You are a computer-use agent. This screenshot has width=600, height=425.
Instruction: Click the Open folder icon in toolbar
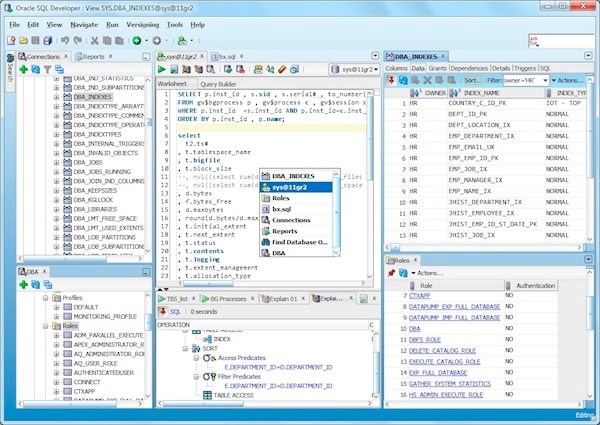click(22, 40)
